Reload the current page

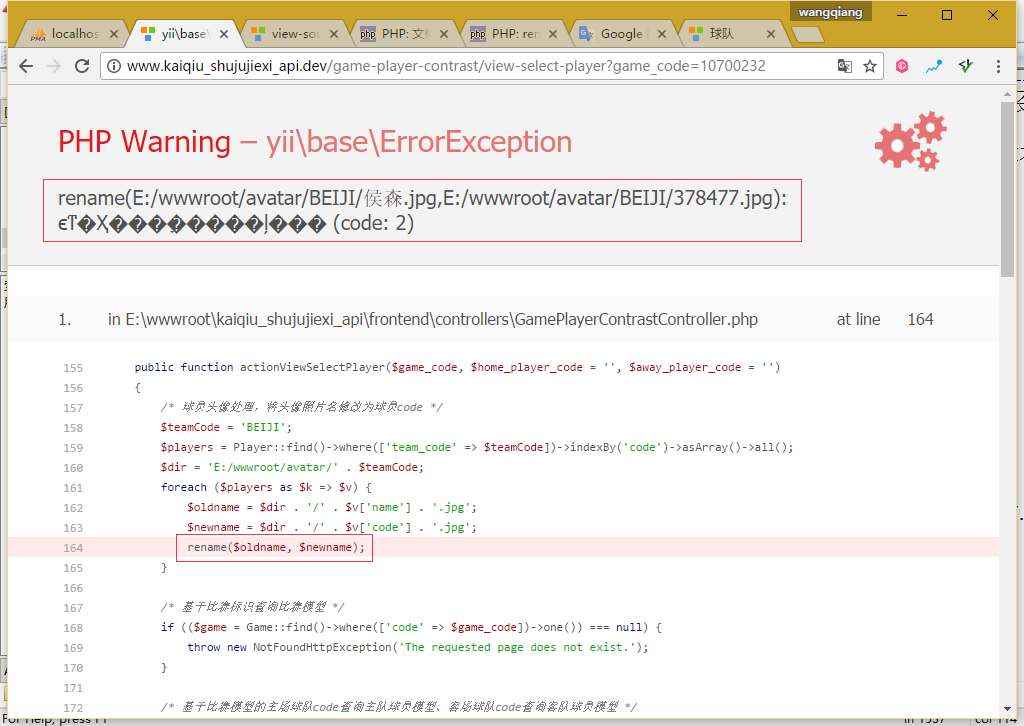point(82,66)
